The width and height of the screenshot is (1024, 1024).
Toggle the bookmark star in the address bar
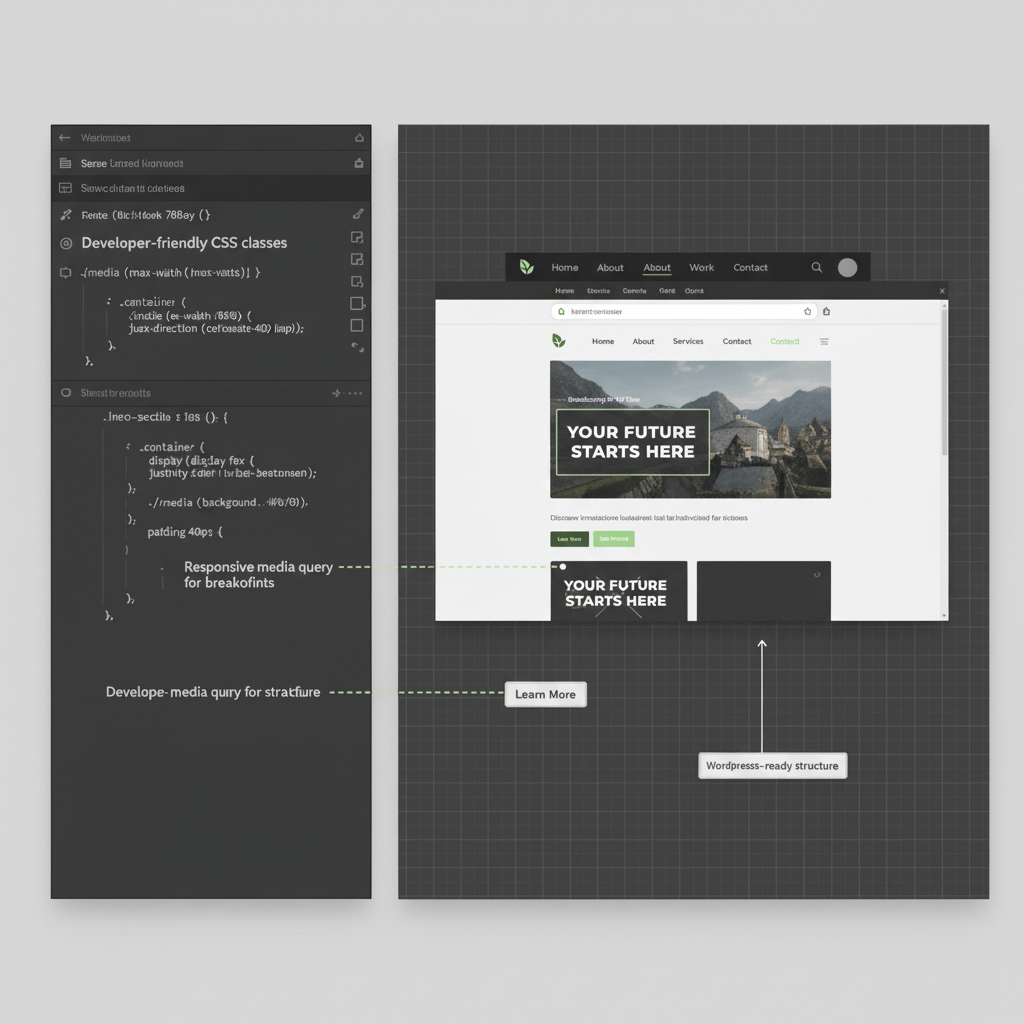pyautogui.click(x=809, y=311)
